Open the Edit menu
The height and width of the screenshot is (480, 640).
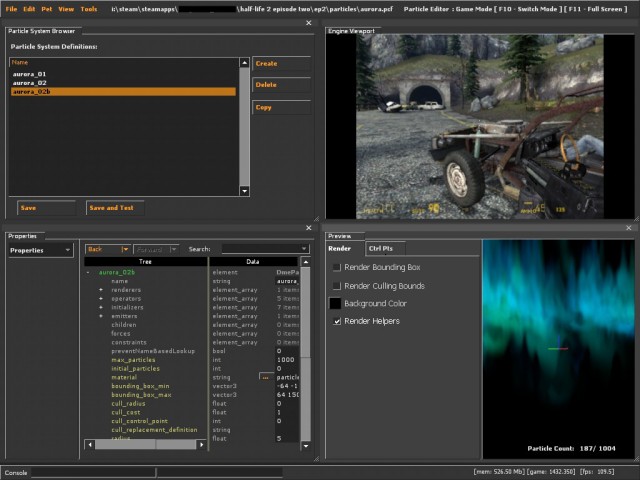(29, 9)
